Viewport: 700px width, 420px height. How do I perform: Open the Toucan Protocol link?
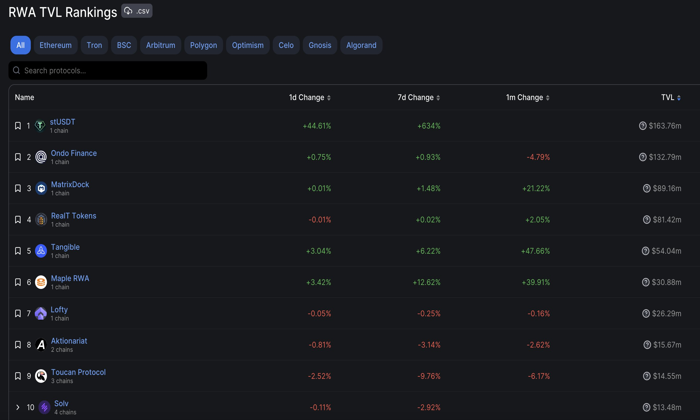tap(79, 372)
